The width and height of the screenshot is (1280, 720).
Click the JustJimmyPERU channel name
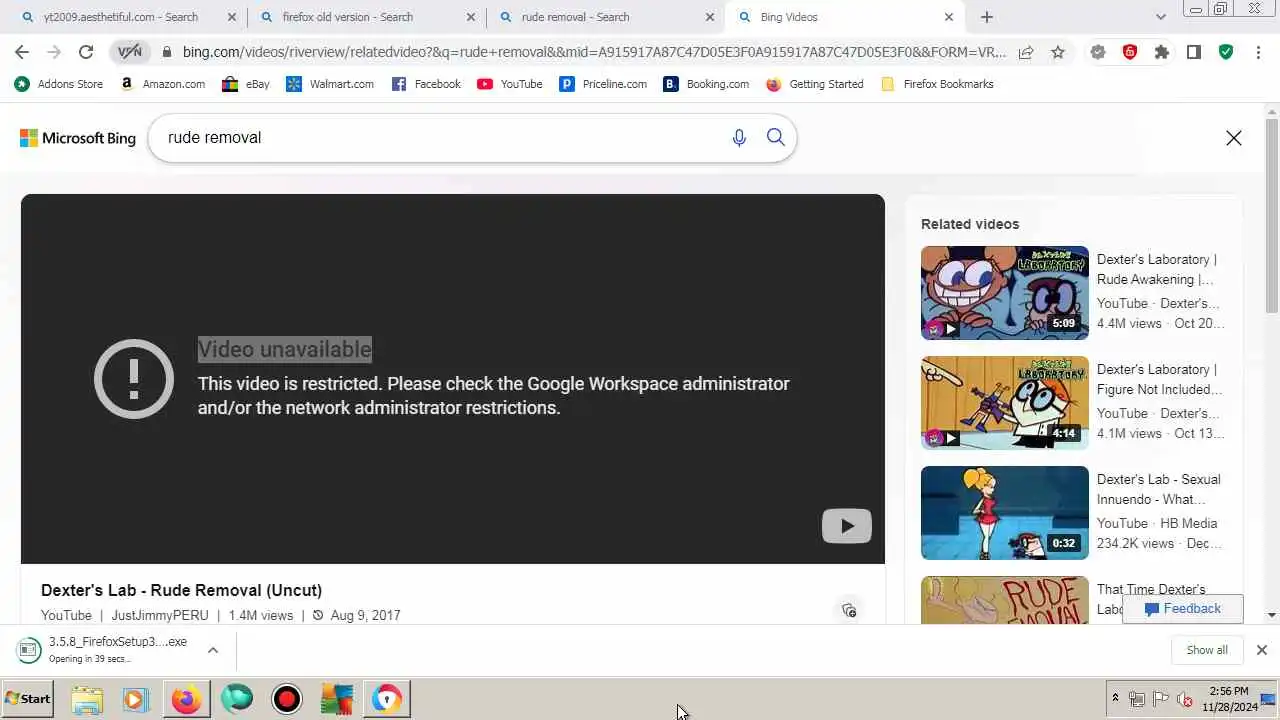(160, 615)
